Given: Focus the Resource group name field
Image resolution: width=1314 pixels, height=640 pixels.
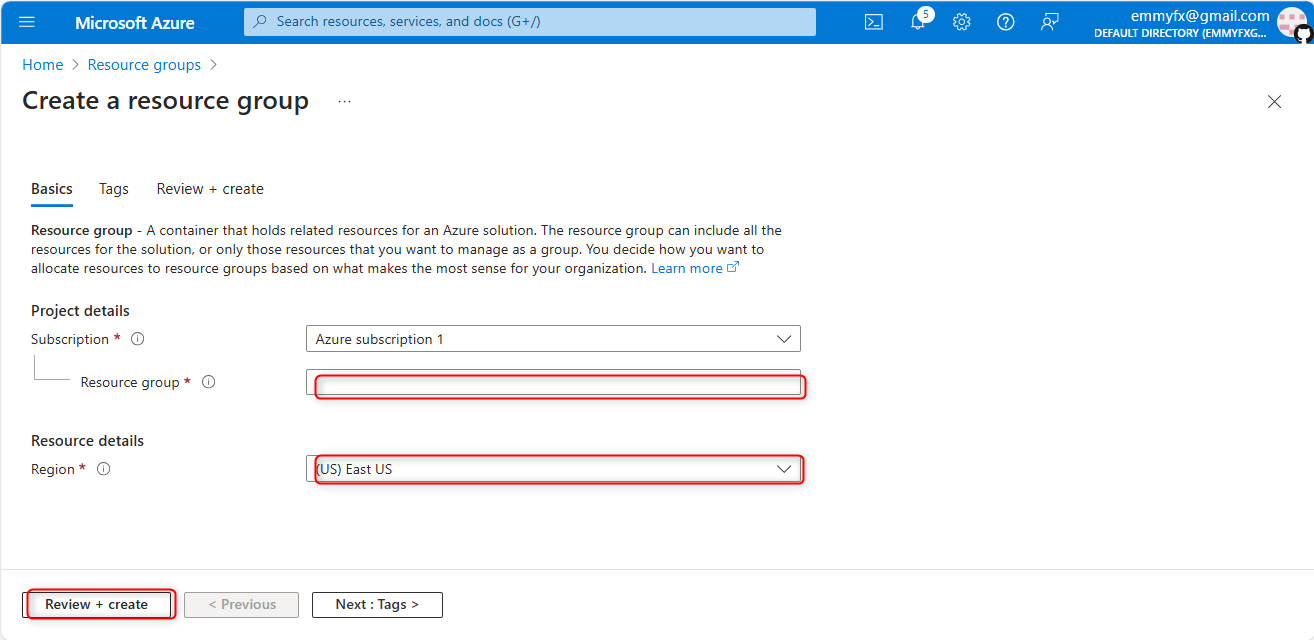Looking at the screenshot, I should (553, 383).
